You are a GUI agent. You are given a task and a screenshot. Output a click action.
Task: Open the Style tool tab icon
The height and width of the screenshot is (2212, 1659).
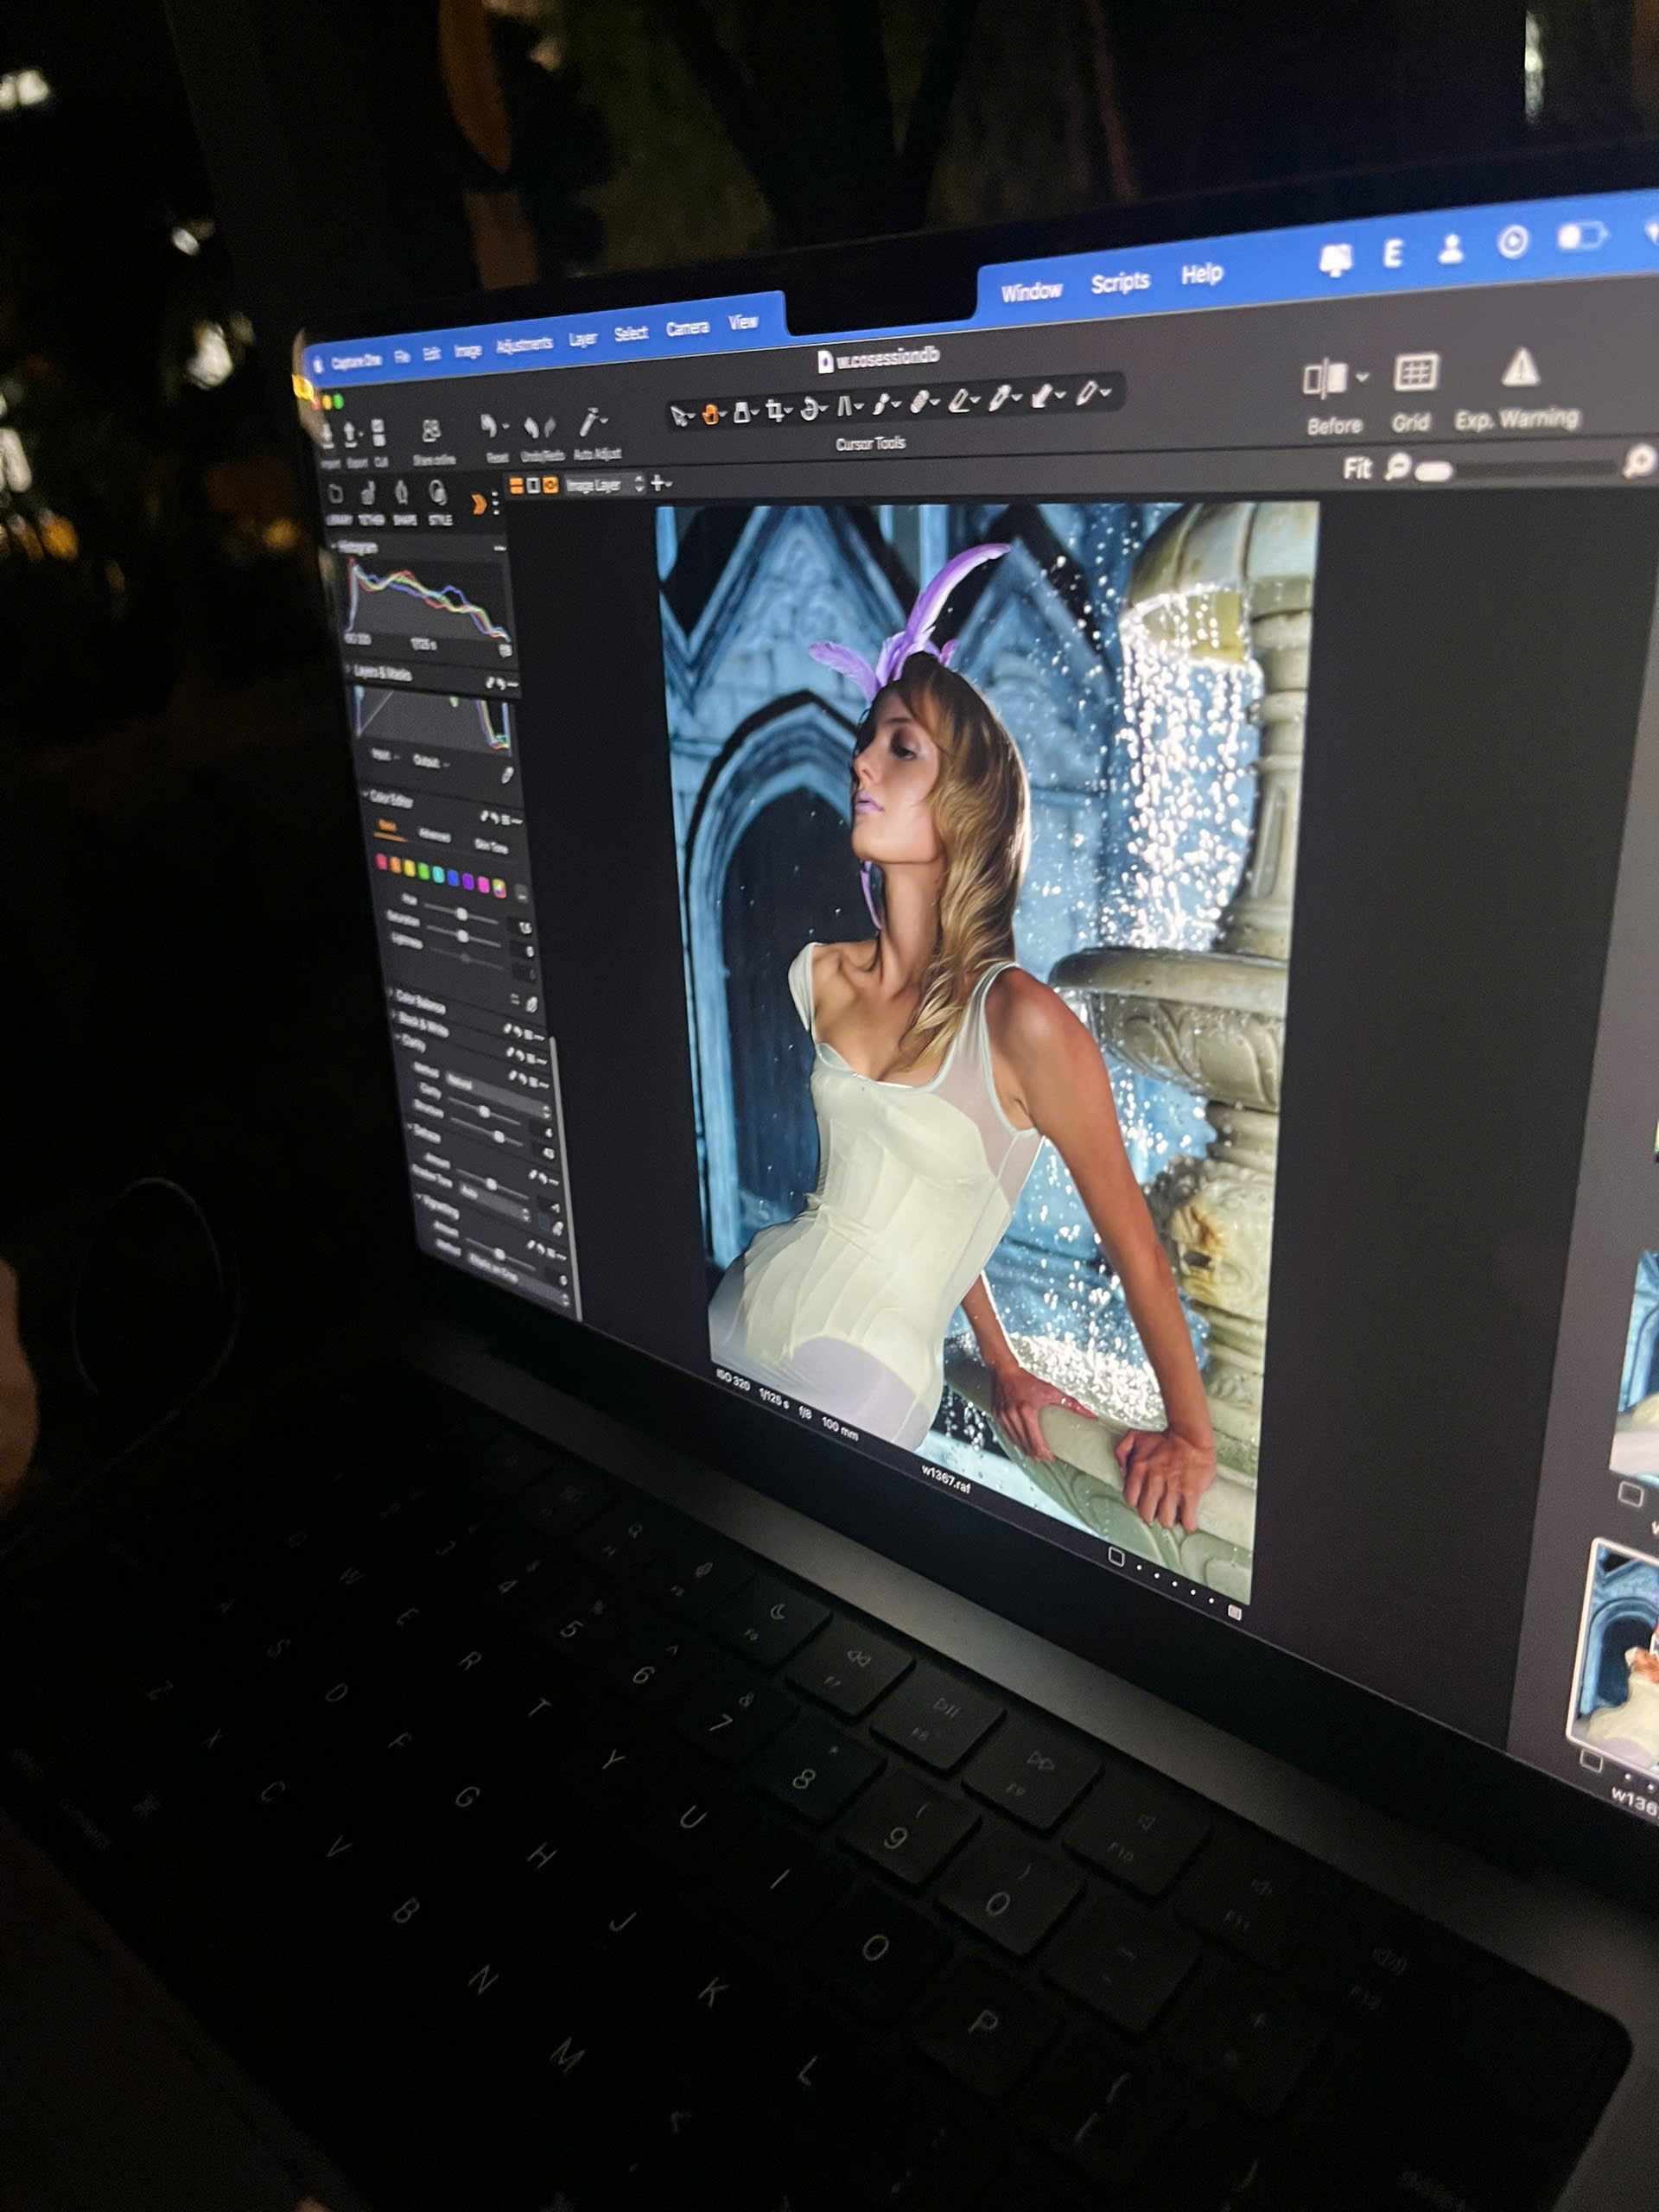pos(438,492)
